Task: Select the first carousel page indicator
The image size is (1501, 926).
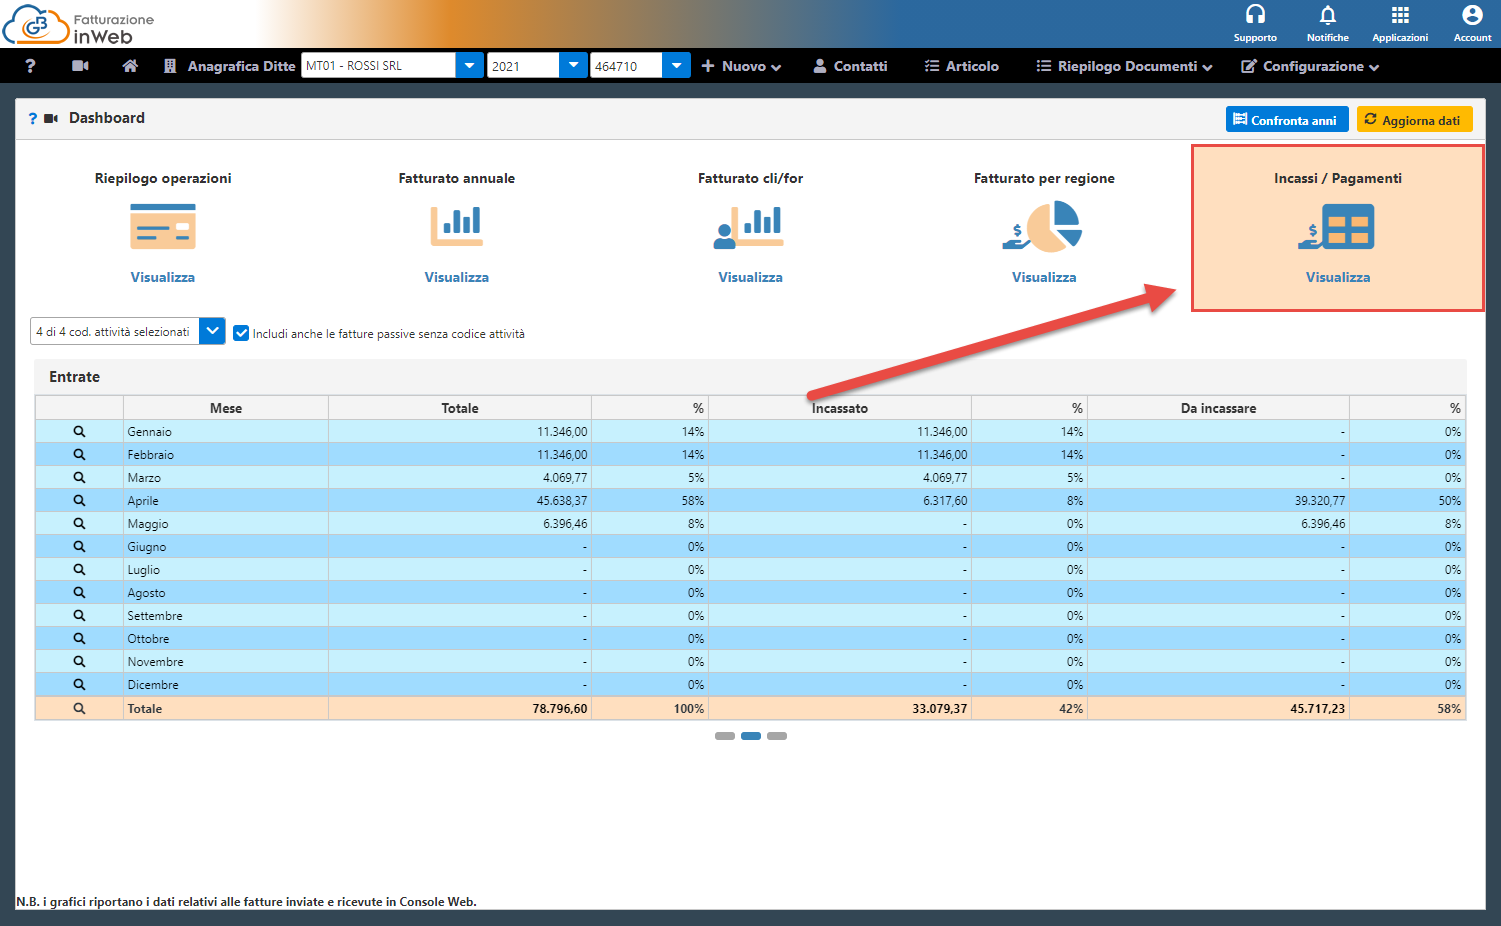Action: pos(725,736)
